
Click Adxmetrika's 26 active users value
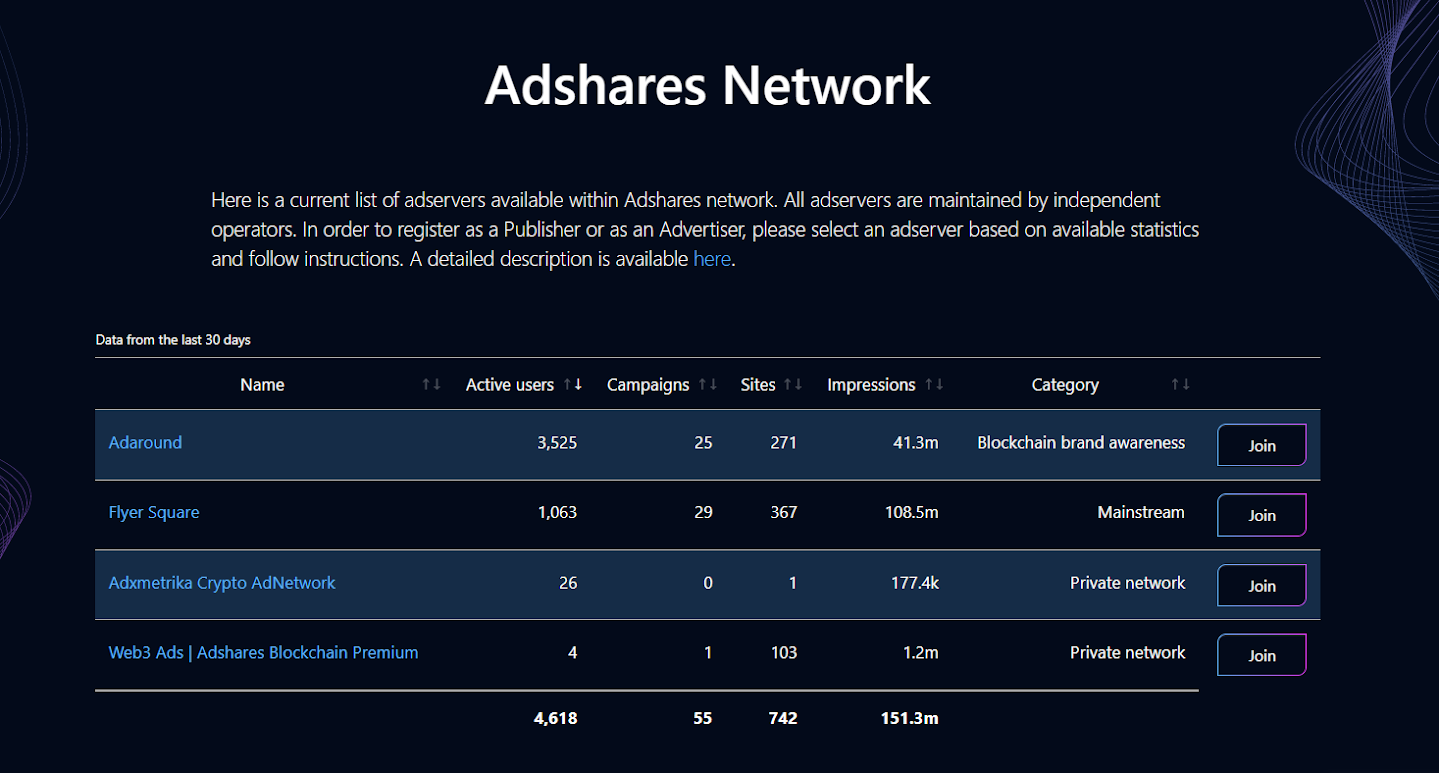pyautogui.click(x=568, y=582)
